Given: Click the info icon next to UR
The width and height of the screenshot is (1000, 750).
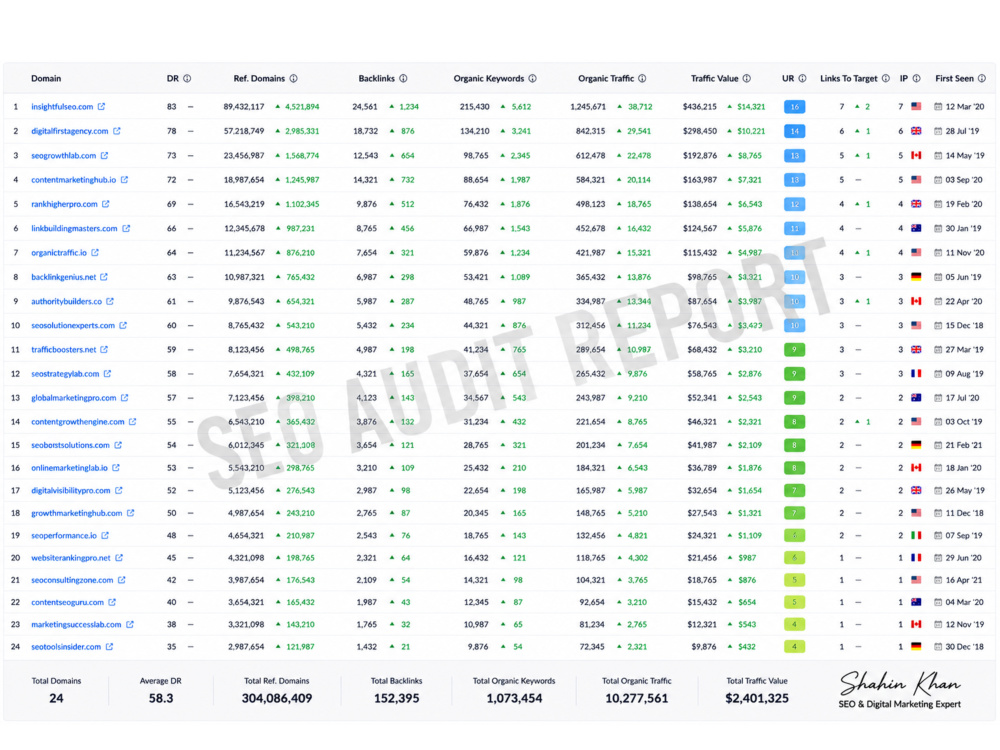Looking at the screenshot, I should 802,78.
